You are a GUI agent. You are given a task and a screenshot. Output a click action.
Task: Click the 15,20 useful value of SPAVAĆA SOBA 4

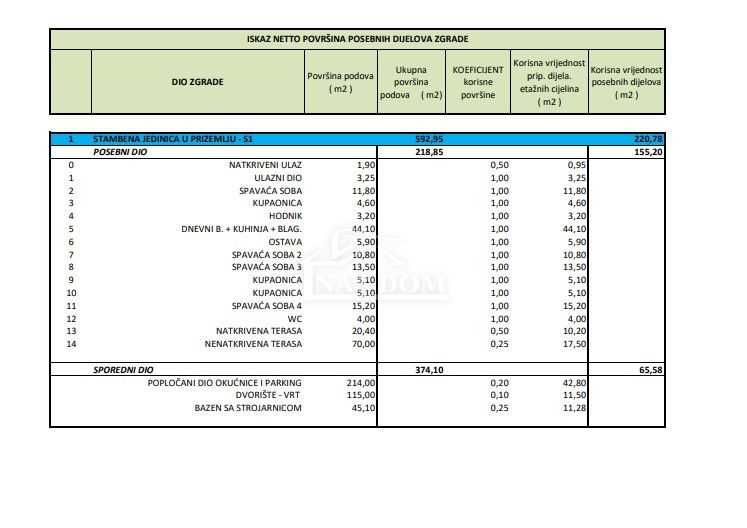tap(574, 306)
